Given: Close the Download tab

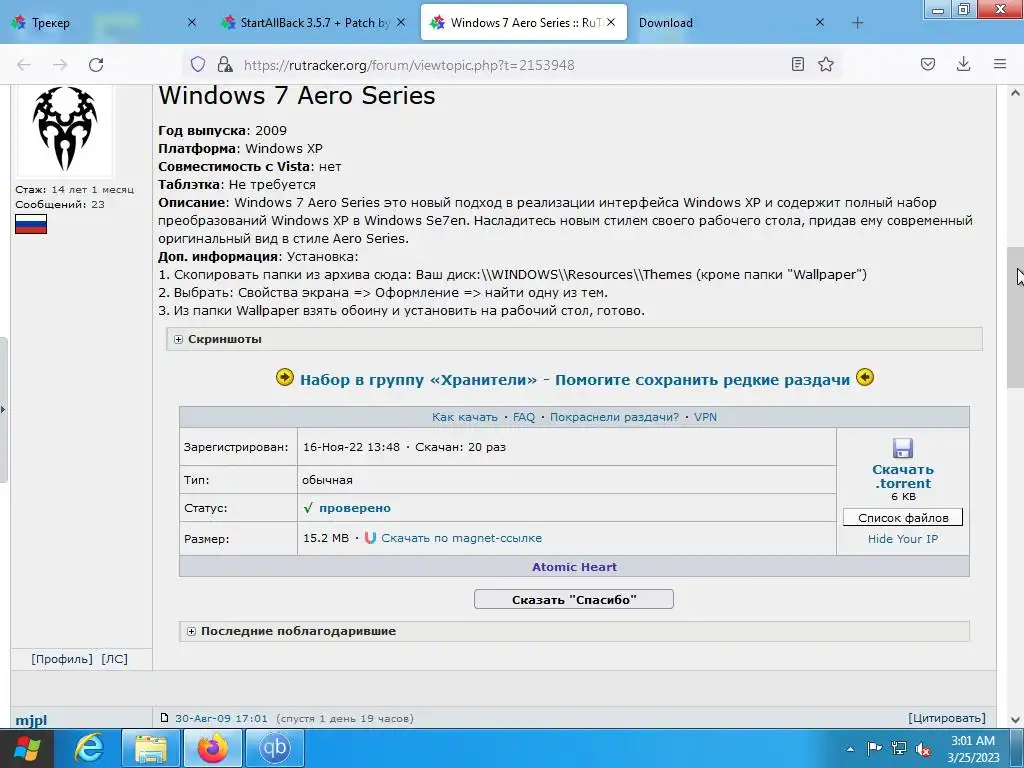Looking at the screenshot, I should click(x=820, y=22).
